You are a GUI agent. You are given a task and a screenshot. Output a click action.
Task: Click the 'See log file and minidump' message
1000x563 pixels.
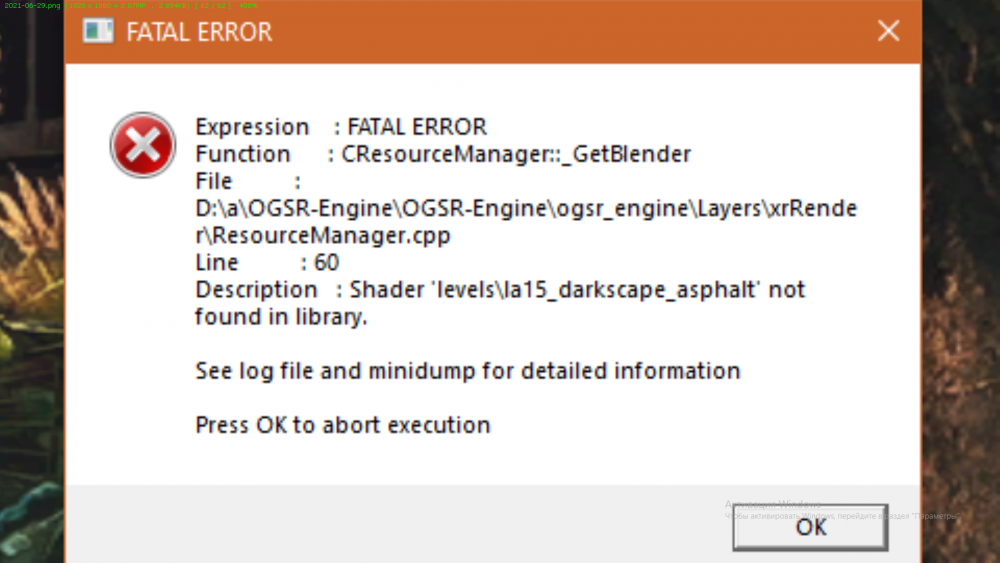(467, 371)
